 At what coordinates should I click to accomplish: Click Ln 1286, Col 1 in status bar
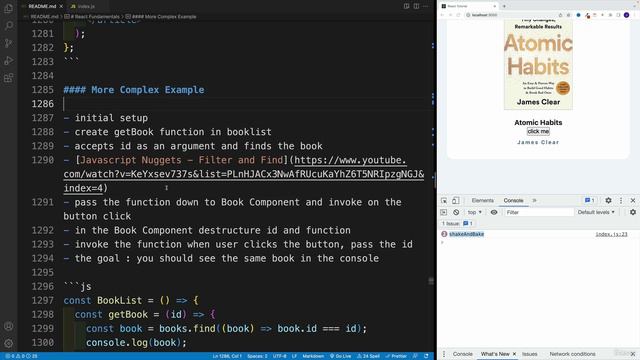point(227,356)
